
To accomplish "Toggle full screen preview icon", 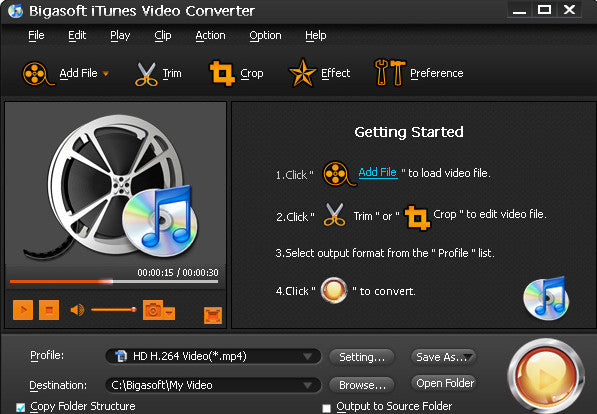I will (x=213, y=315).
